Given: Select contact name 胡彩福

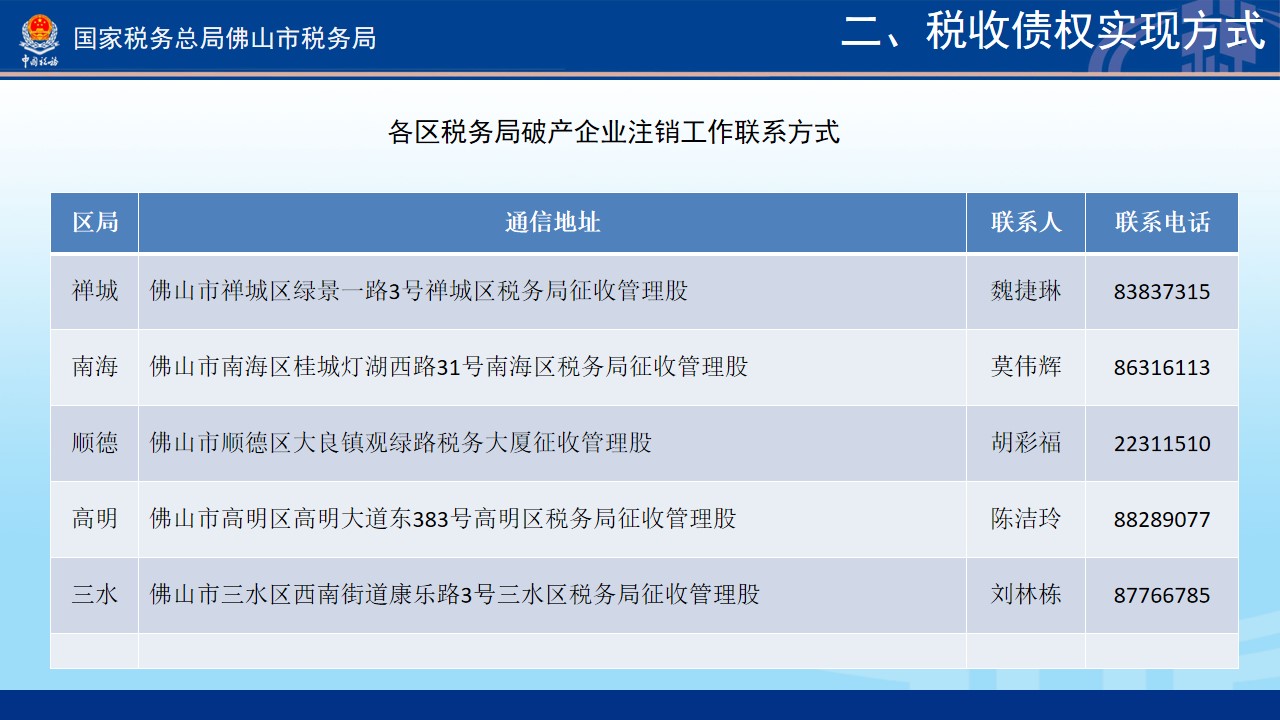Looking at the screenshot, I should [x=1026, y=443].
